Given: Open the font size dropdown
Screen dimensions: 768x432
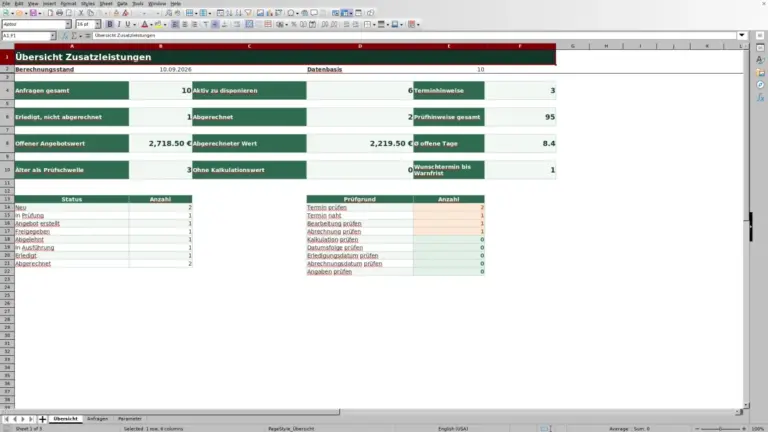Looking at the screenshot, I should coord(97,24).
